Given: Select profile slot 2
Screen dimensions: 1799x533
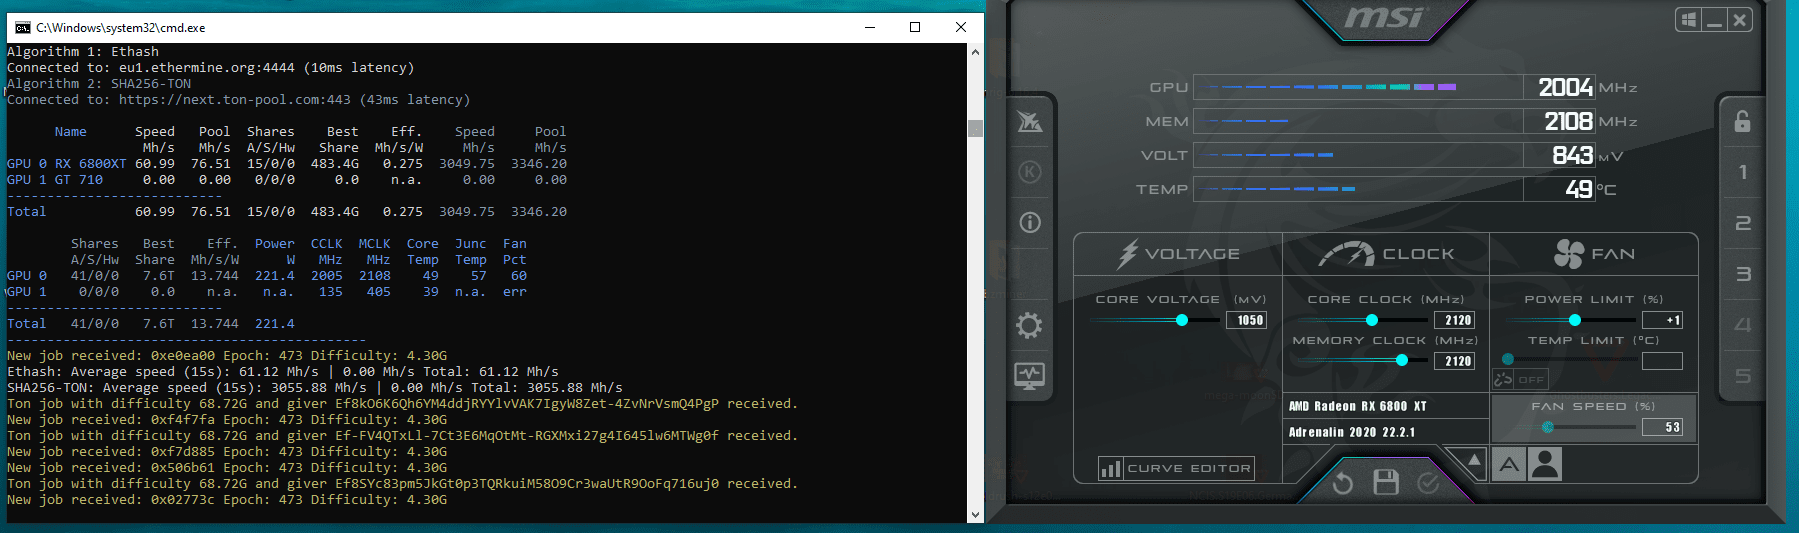Looking at the screenshot, I should click(1743, 223).
